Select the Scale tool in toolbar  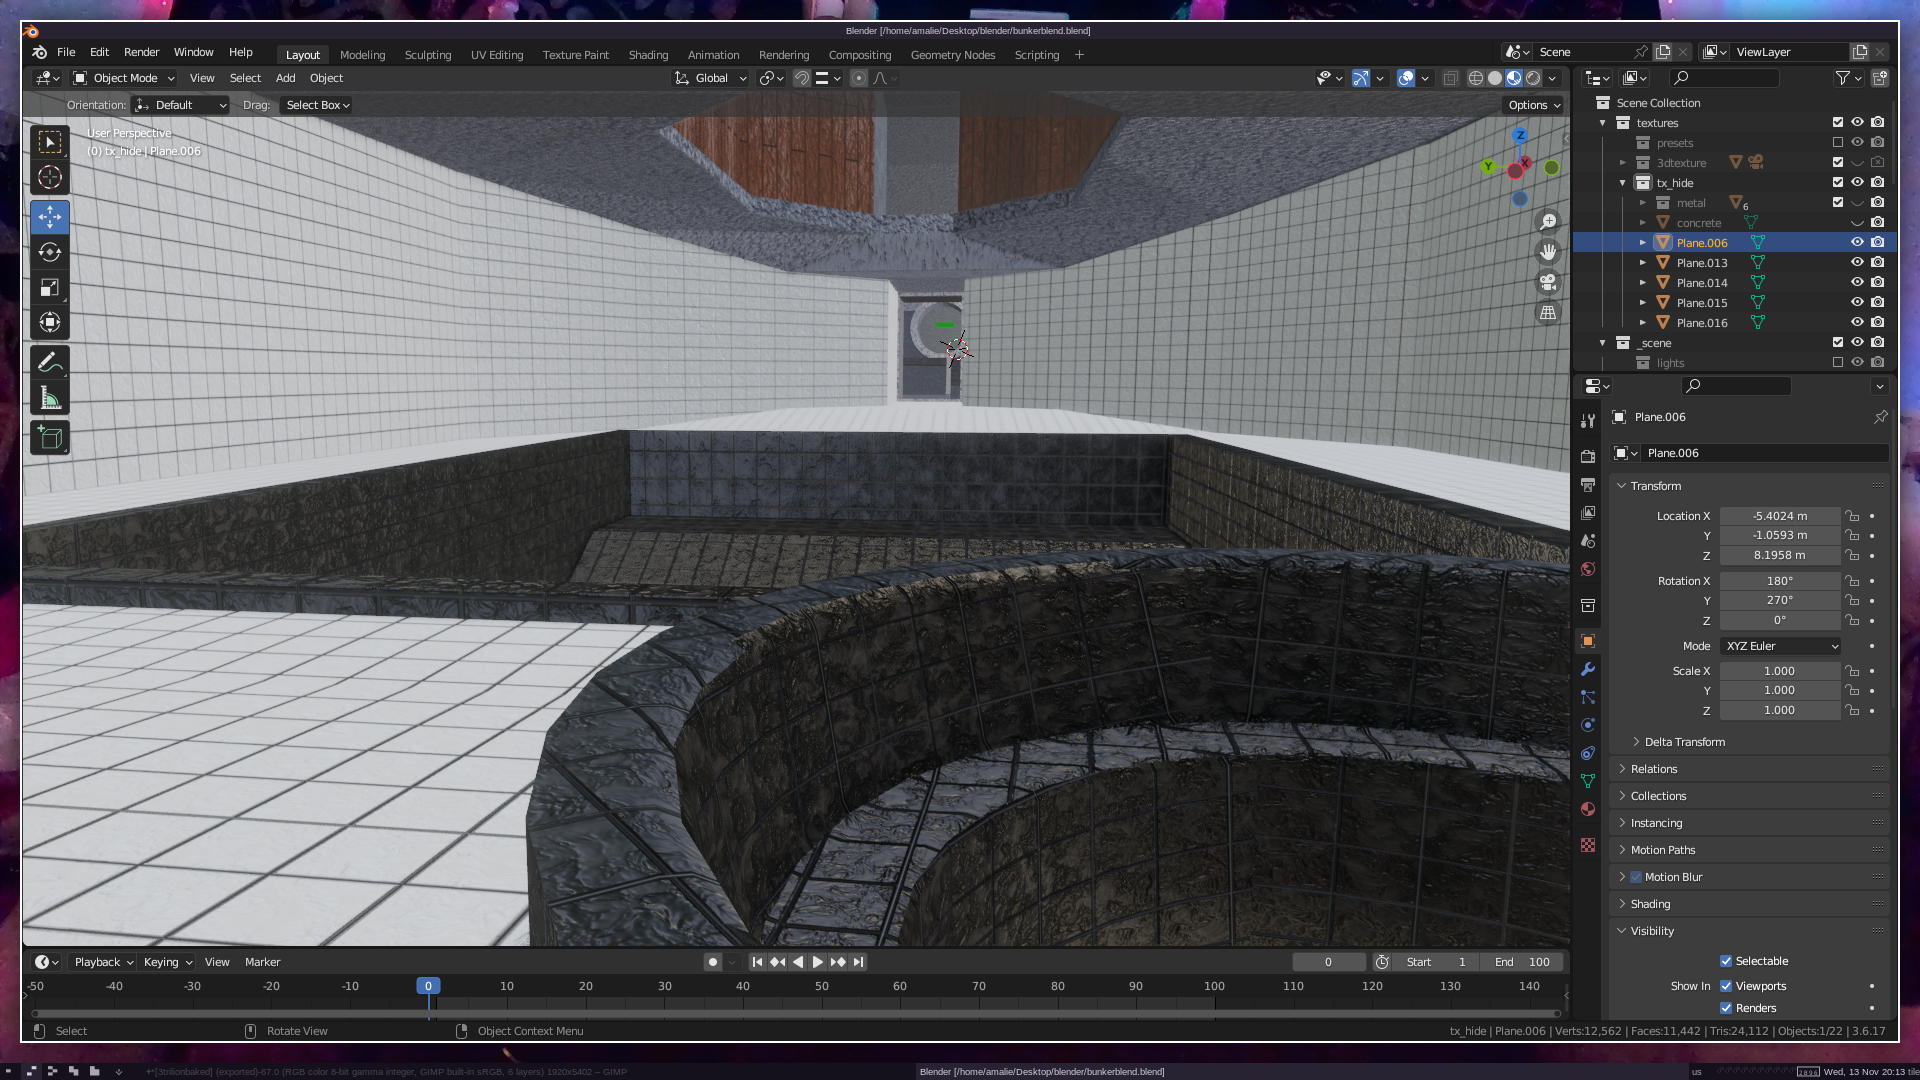click(x=50, y=288)
